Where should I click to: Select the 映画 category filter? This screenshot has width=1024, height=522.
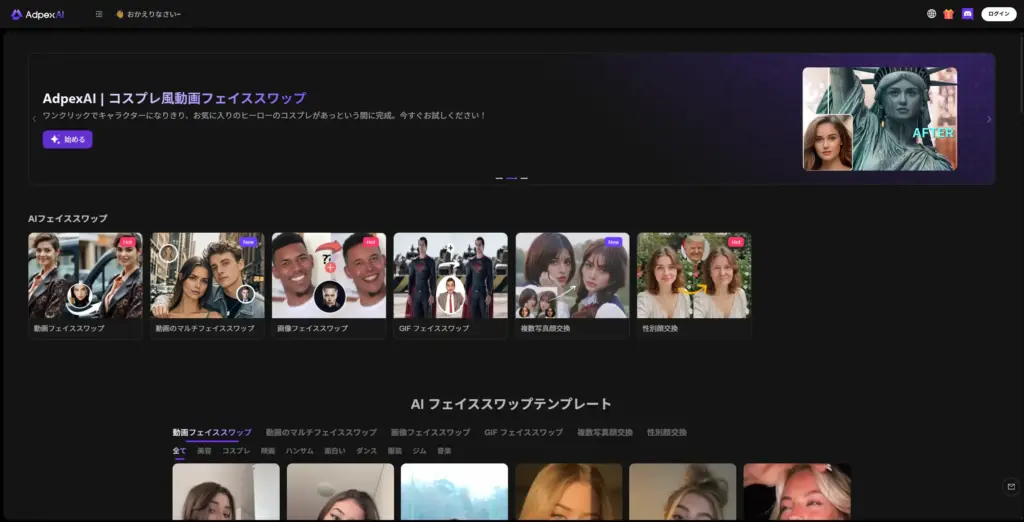pos(268,451)
